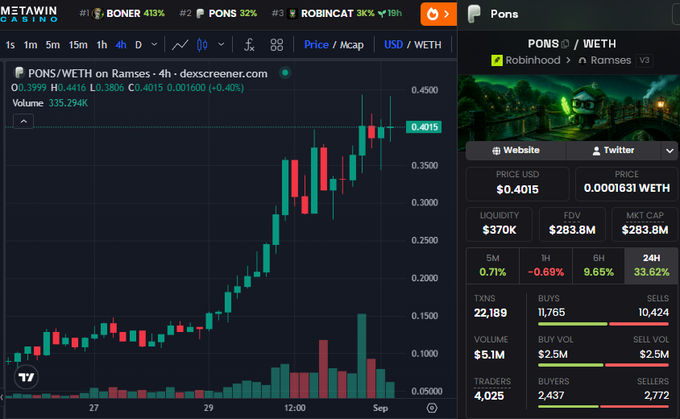This screenshot has width=680, height=419.
Task: Open the chart style dropdown arrow
Action: pos(221,44)
